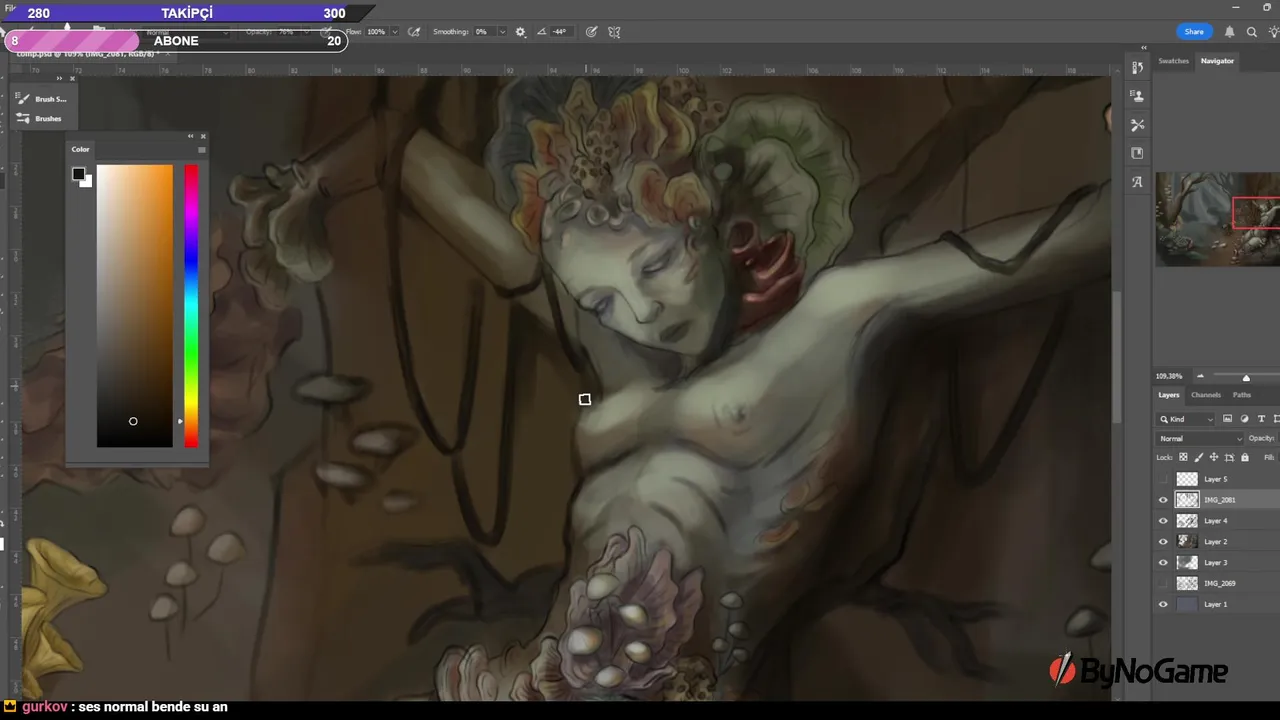Toggle pressure for size icon
Screen dimensions: 1280x720
[591, 32]
